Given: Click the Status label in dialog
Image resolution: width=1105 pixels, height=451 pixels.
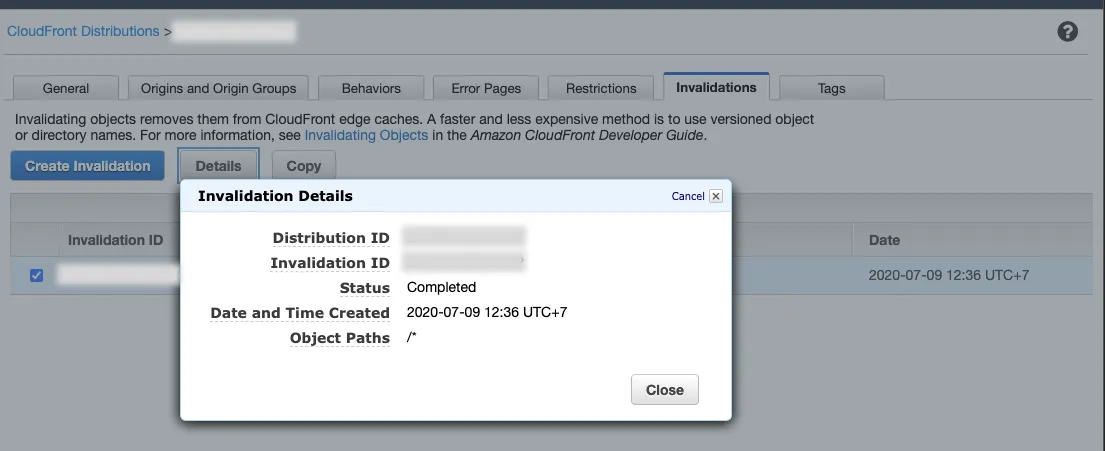Looking at the screenshot, I should (x=364, y=288).
